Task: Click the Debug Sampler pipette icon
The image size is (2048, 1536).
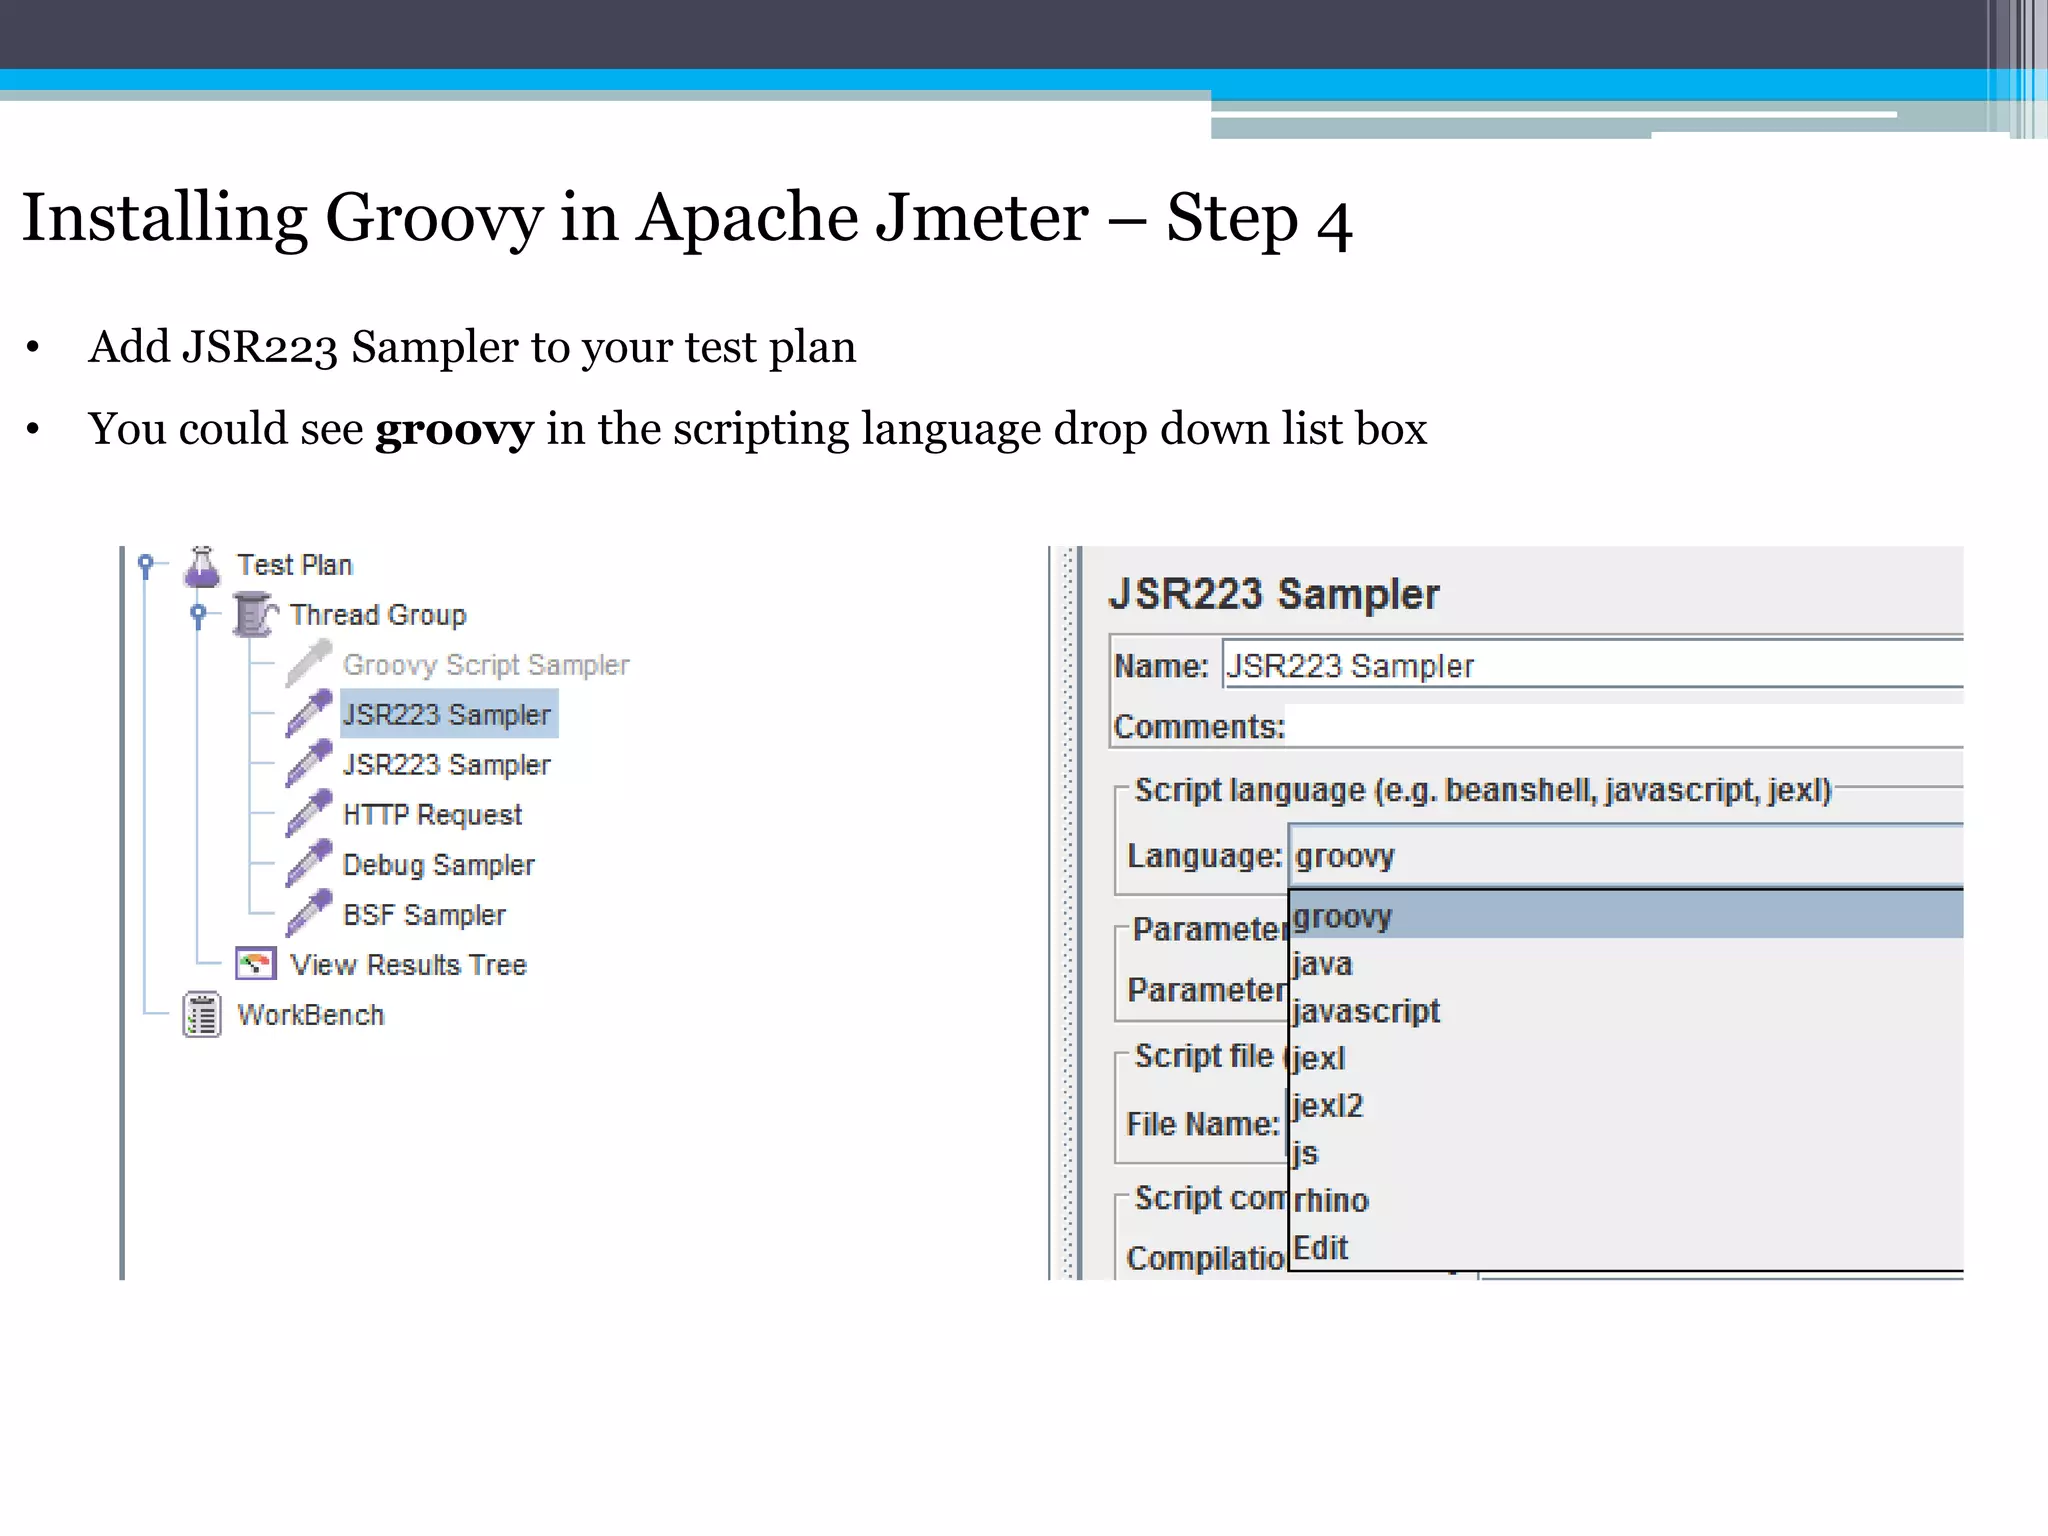Action: 308,864
